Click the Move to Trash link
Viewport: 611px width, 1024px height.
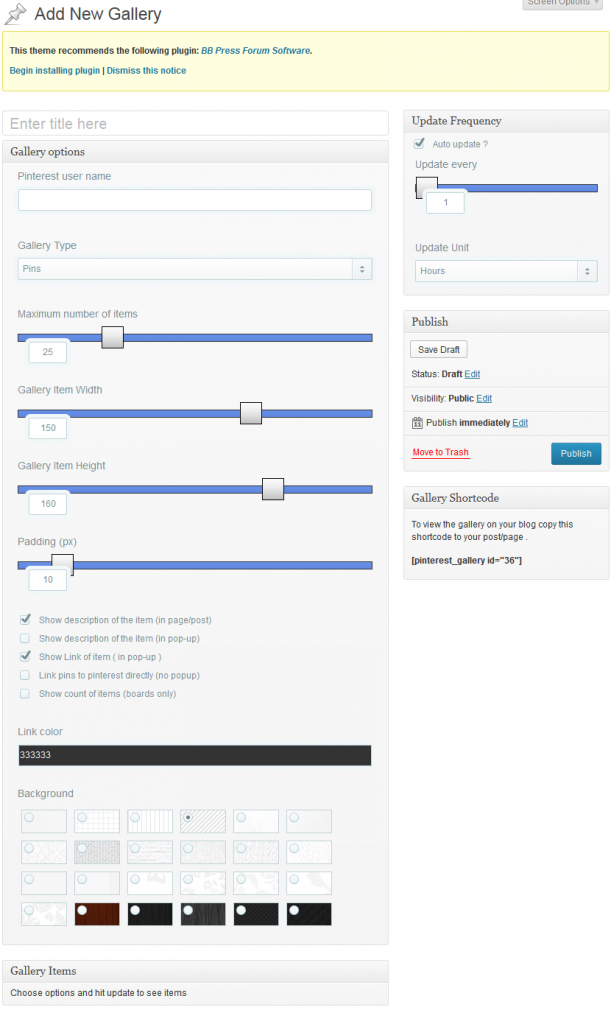(440, 453)
